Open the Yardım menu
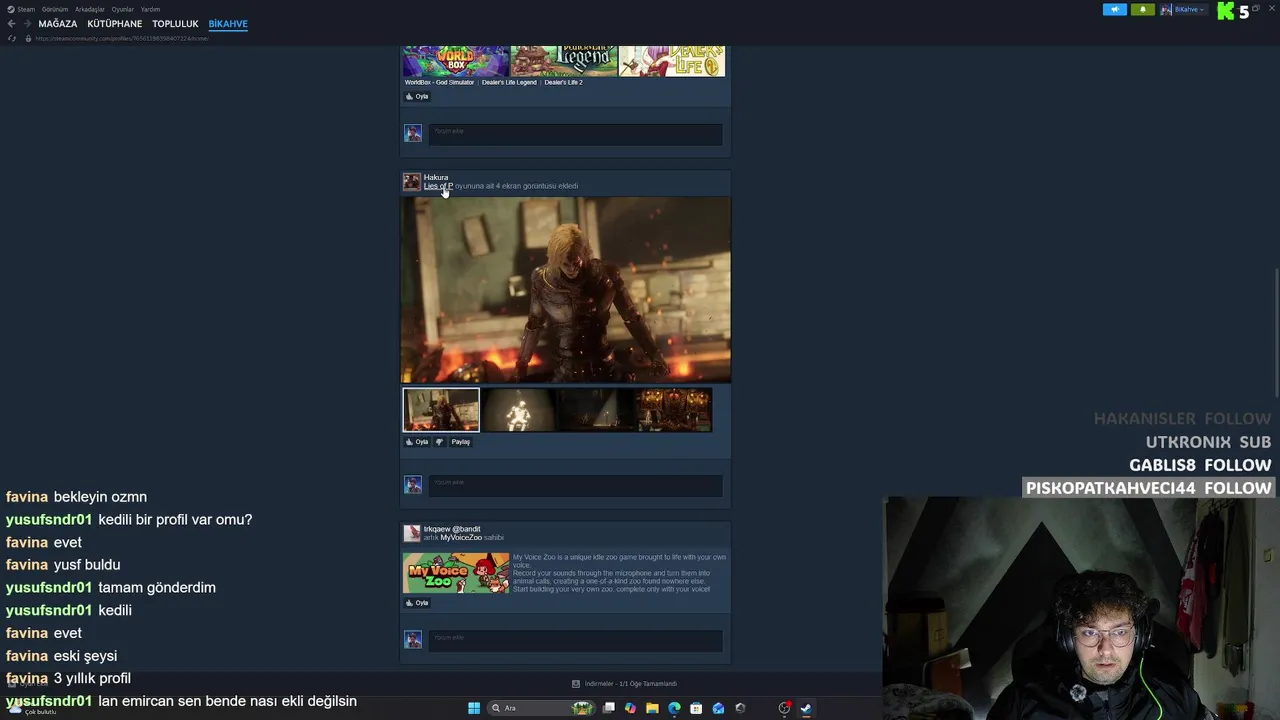1280x720 pixels. click(150, 9)
